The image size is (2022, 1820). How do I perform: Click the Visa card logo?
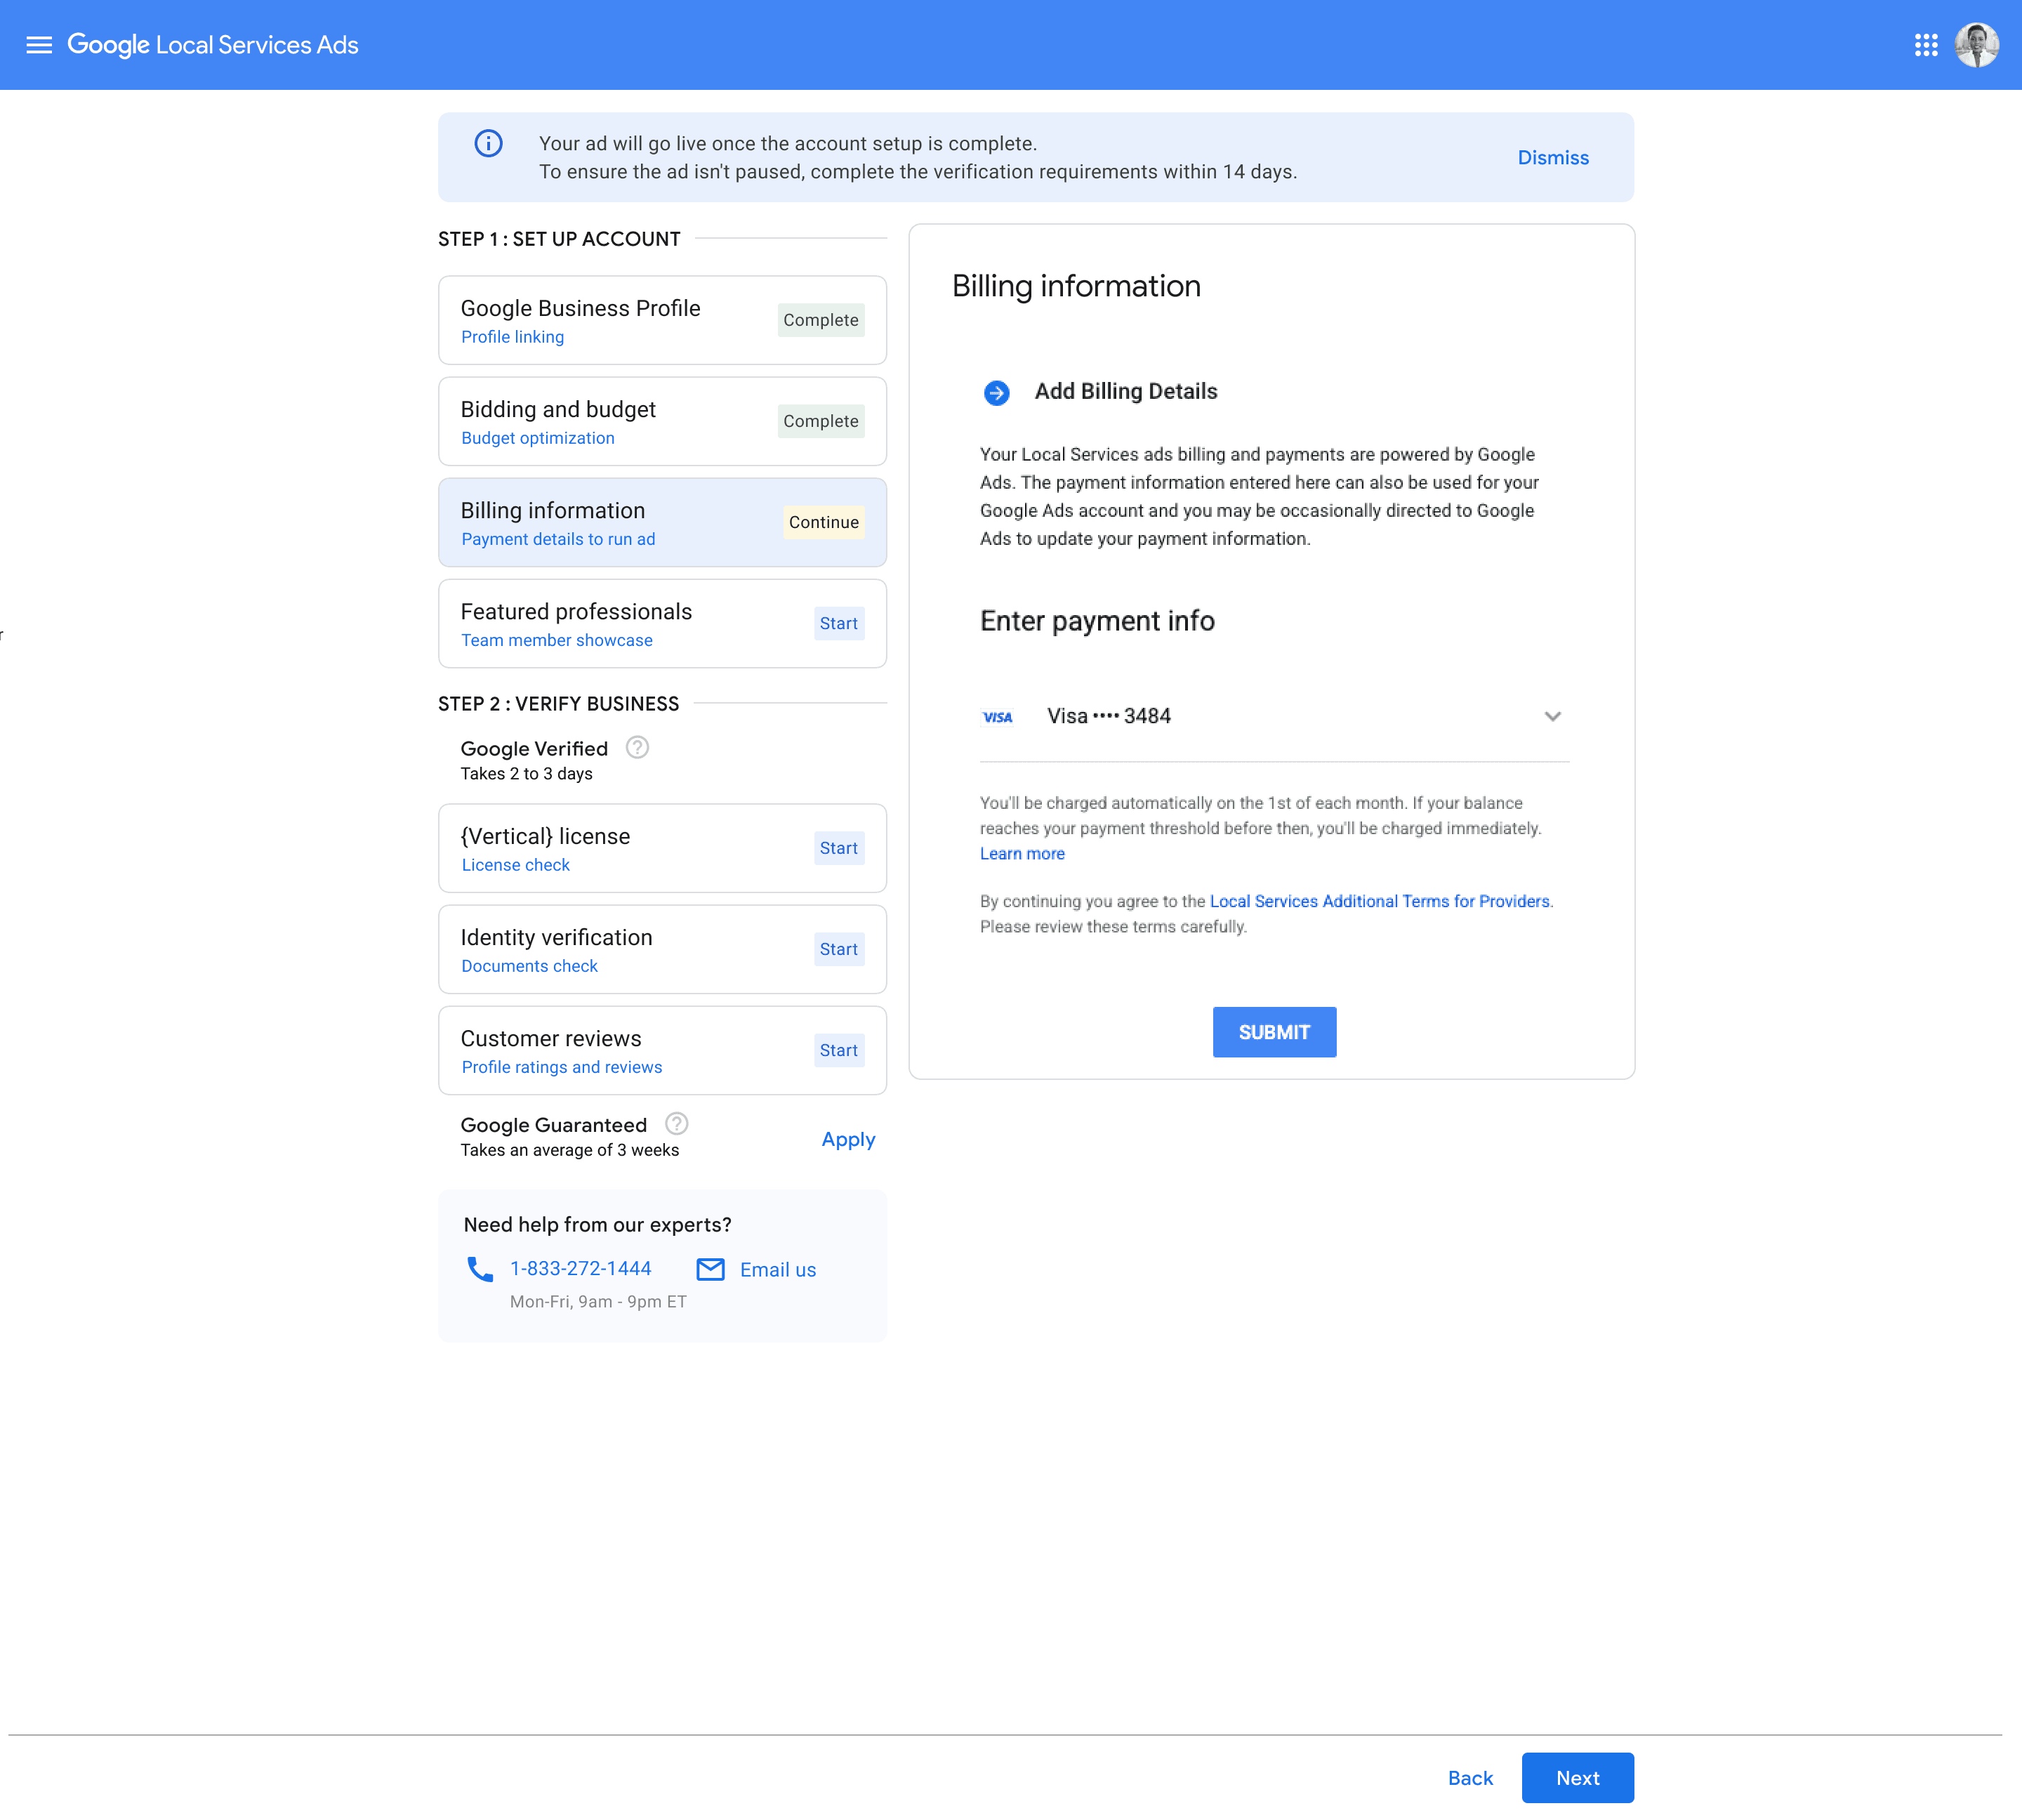[x=997, y=717]
